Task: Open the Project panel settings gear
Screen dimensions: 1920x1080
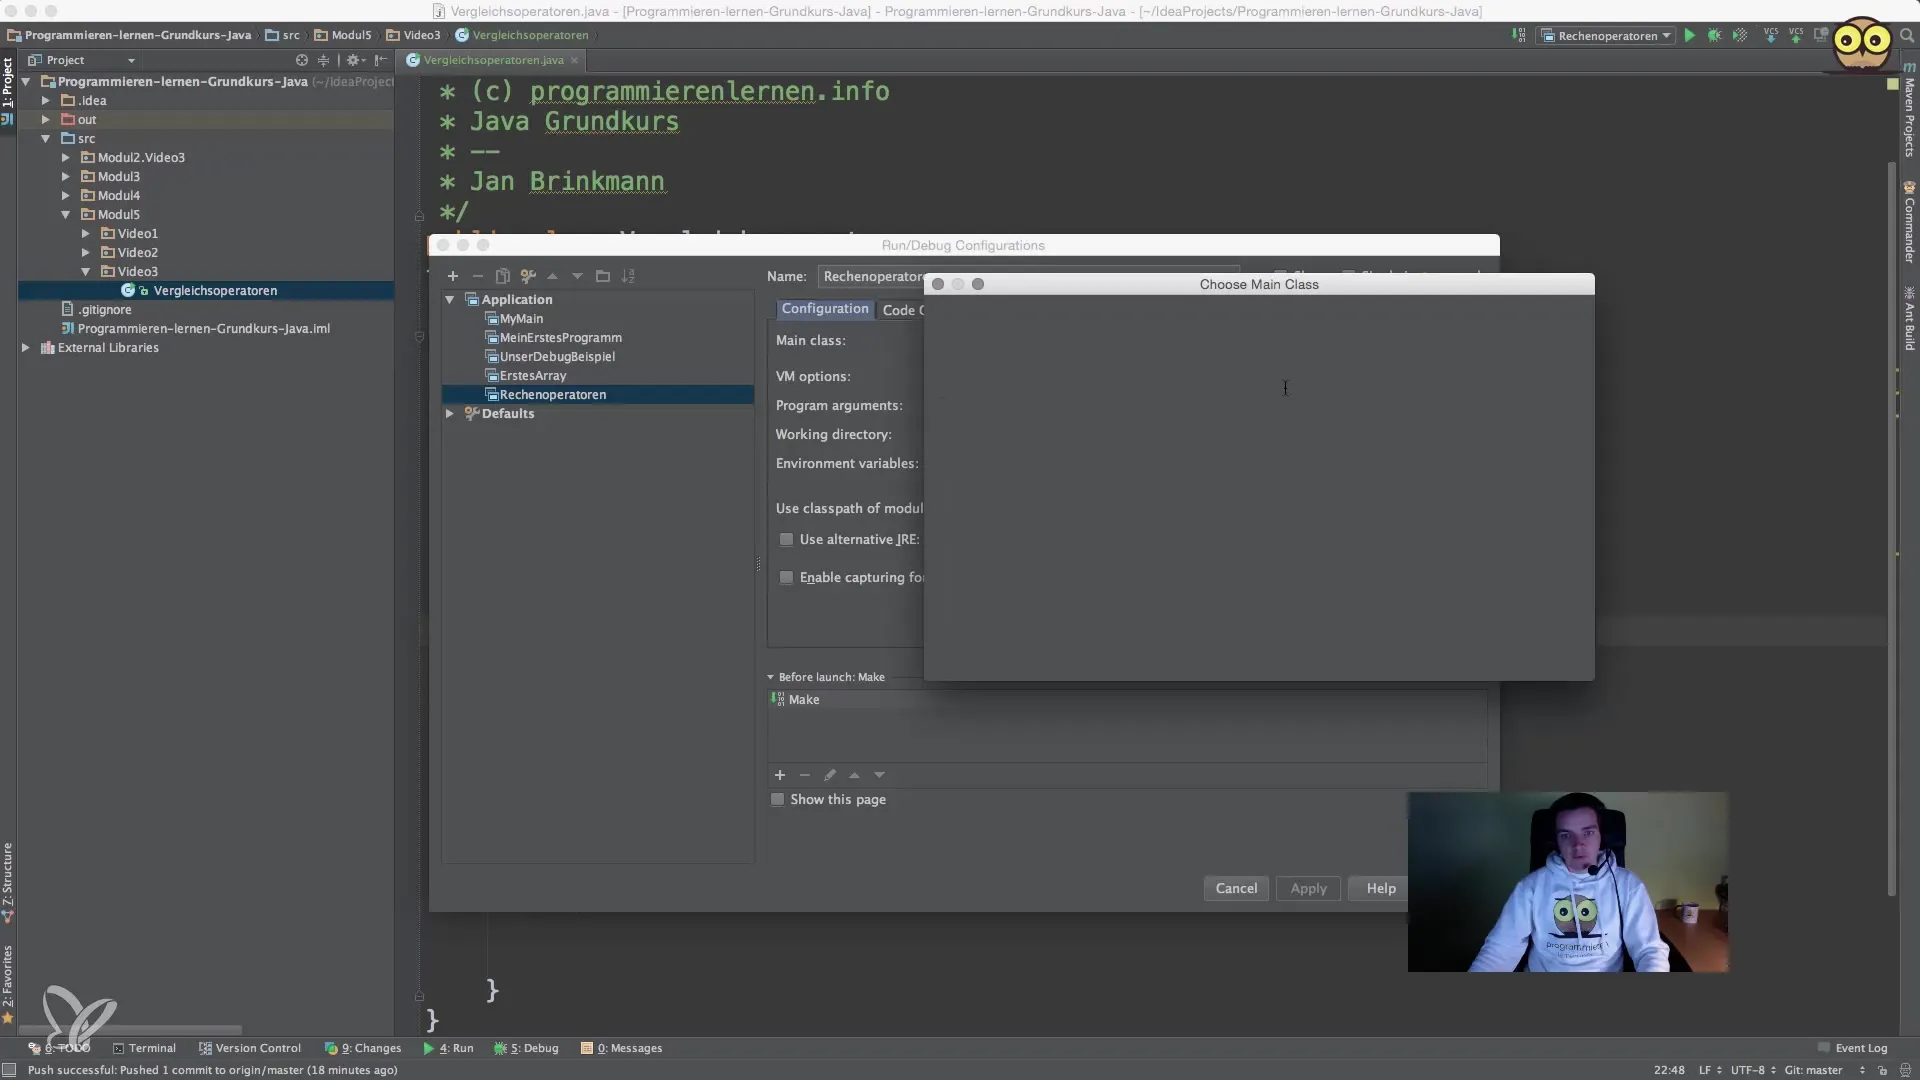Action: [353, 60]
